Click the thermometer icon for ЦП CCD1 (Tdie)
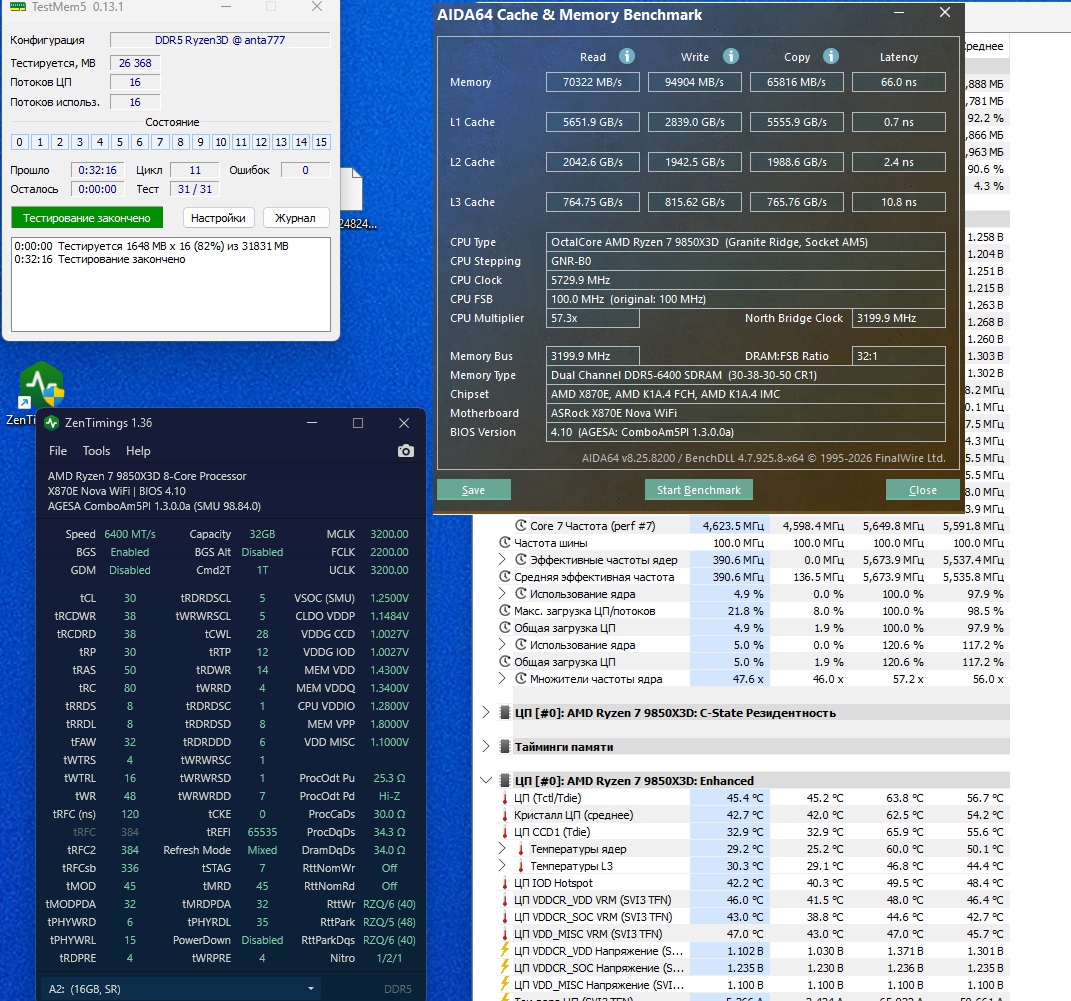Viewport: 1071px width, 1001px height. click(505, 832)
